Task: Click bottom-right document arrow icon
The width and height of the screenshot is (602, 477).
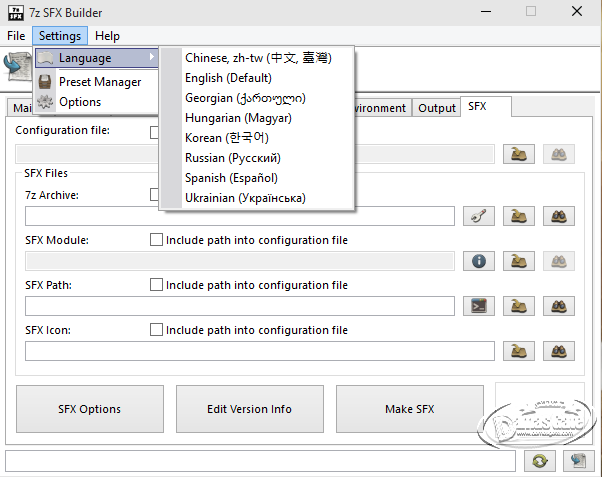Action: (579, 461)
